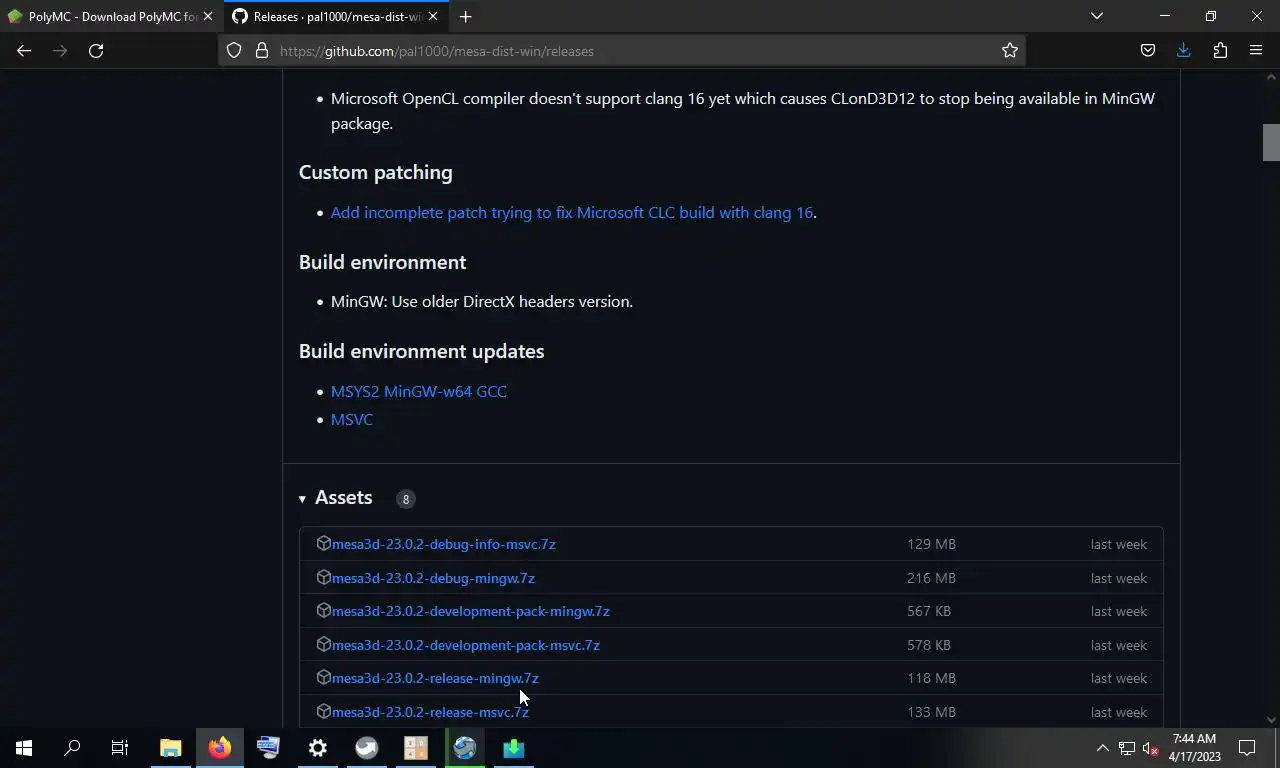
Task: Click the muted volume tray icon
Action: [x=1150, y=748]
